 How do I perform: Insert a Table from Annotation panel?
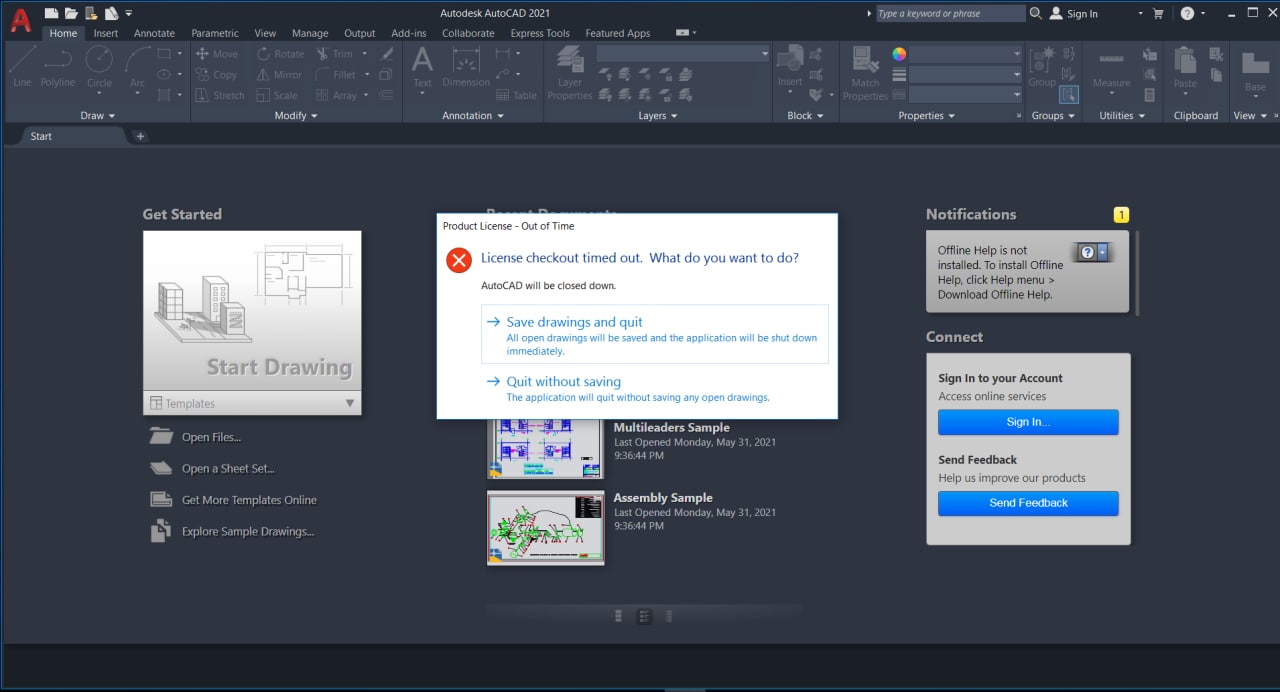click(x=517, y=96)
